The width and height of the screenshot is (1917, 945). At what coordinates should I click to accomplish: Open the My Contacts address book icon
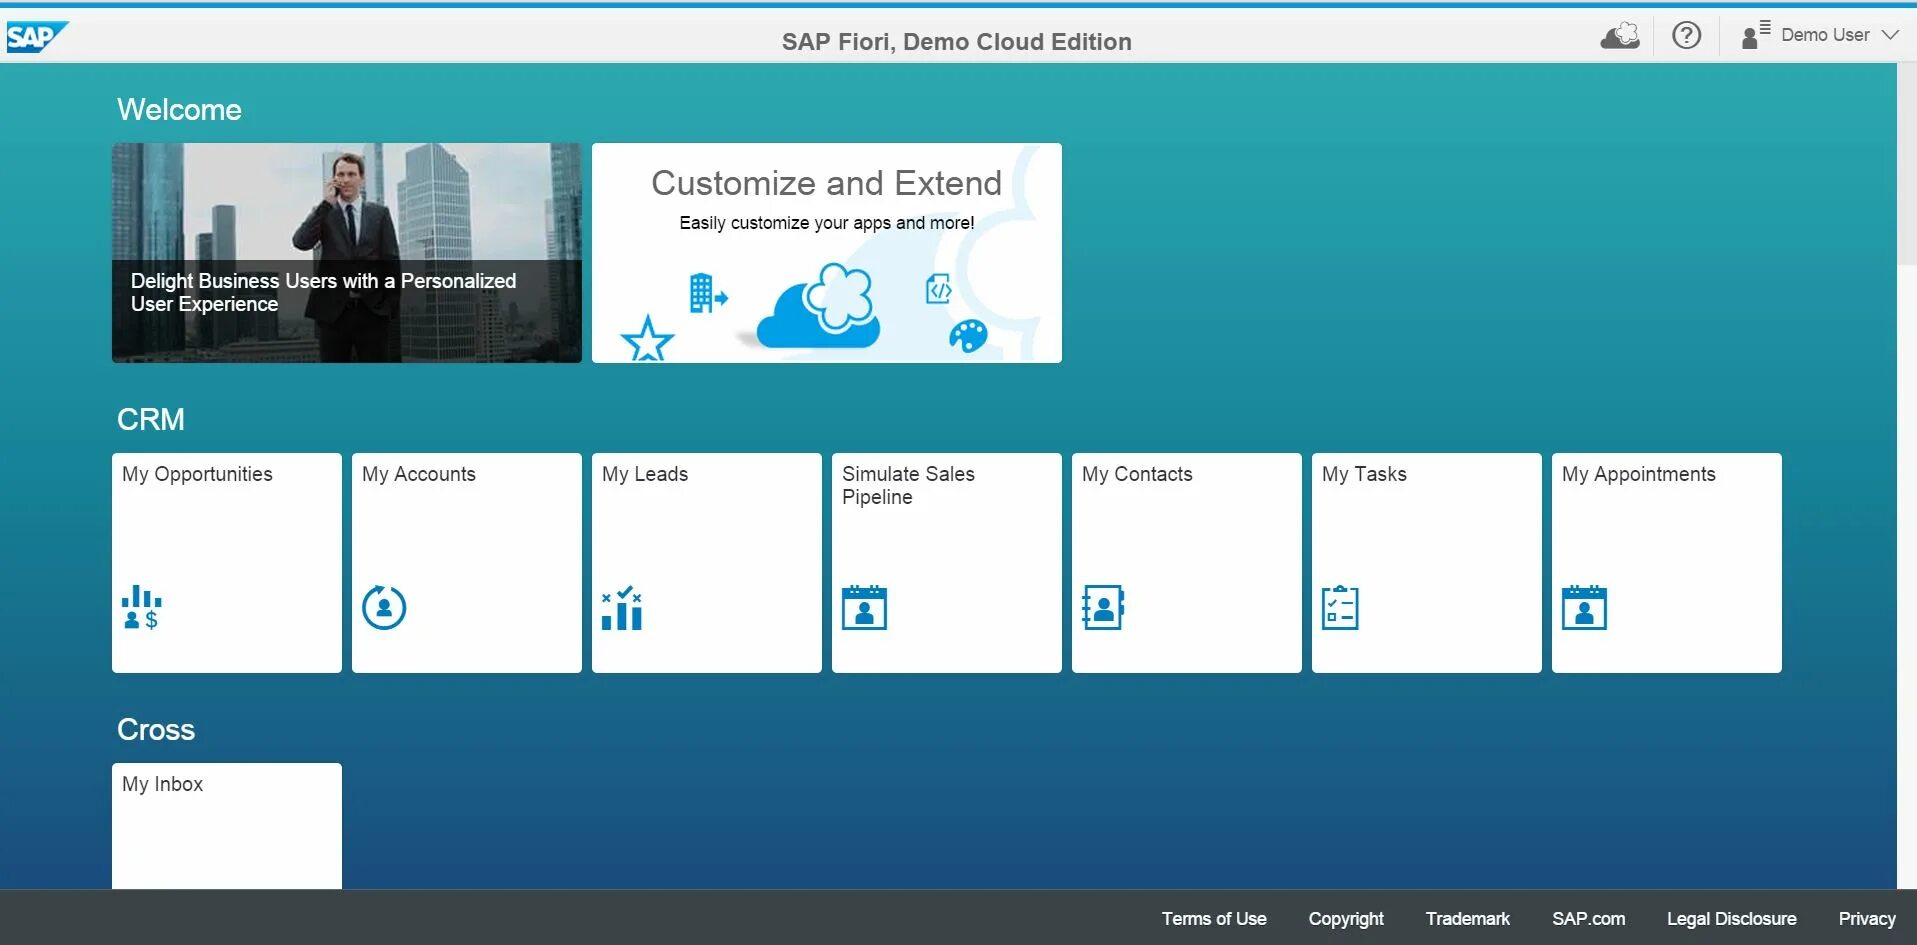(x=1101, y=606)
